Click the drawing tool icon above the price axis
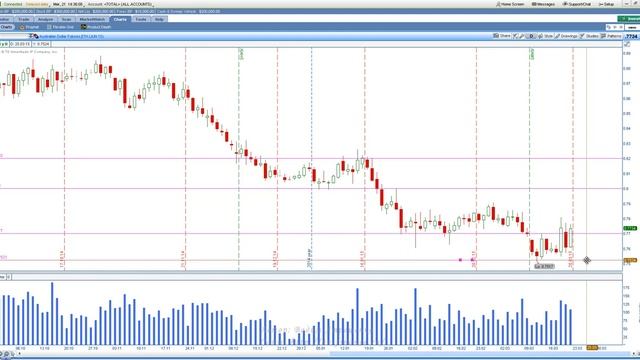Image resolution: width=640 pixels, height=360 pixels. coord(627,44)
